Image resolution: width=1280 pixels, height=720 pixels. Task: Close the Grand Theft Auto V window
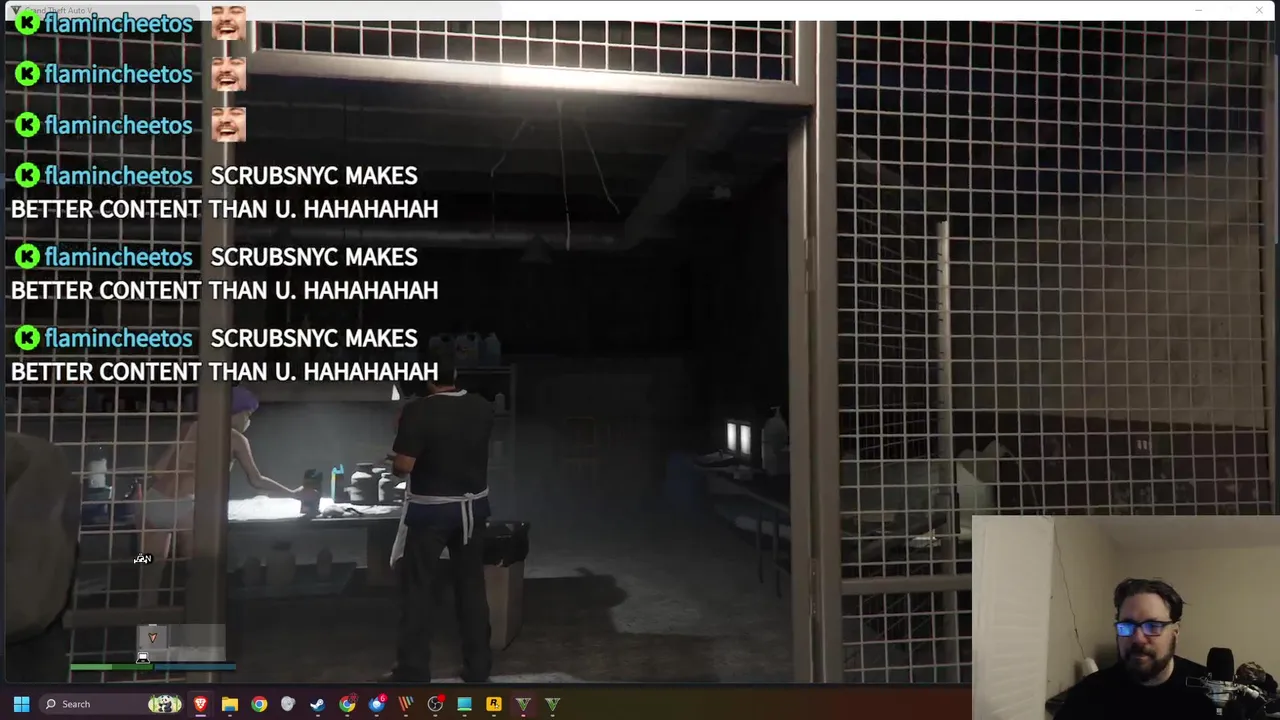coord(1258,10)
